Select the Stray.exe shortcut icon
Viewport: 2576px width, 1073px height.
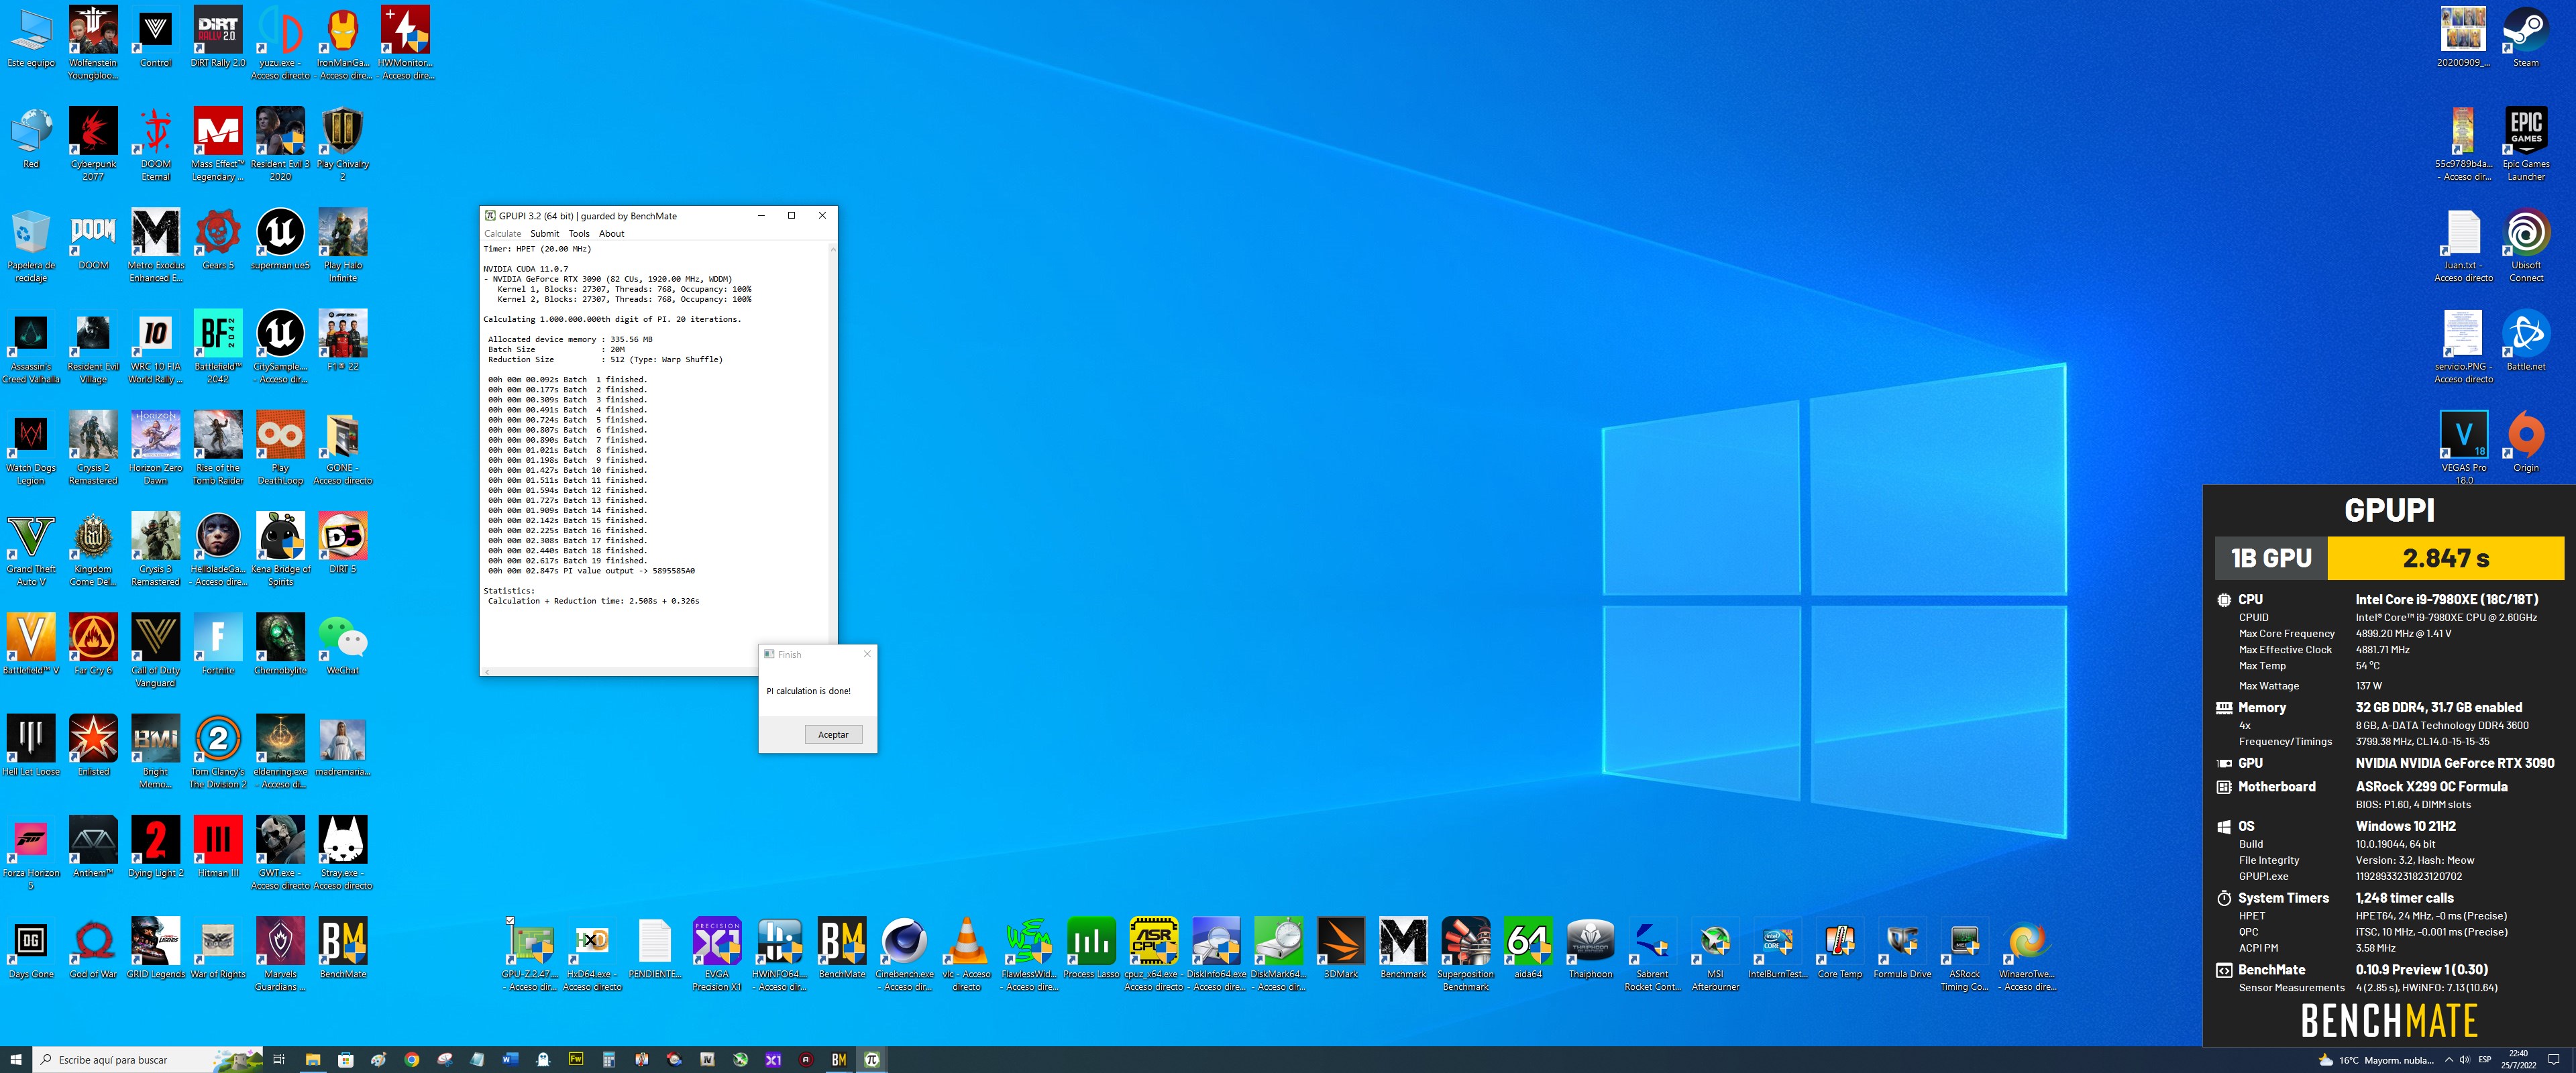[x=343, y=853]
